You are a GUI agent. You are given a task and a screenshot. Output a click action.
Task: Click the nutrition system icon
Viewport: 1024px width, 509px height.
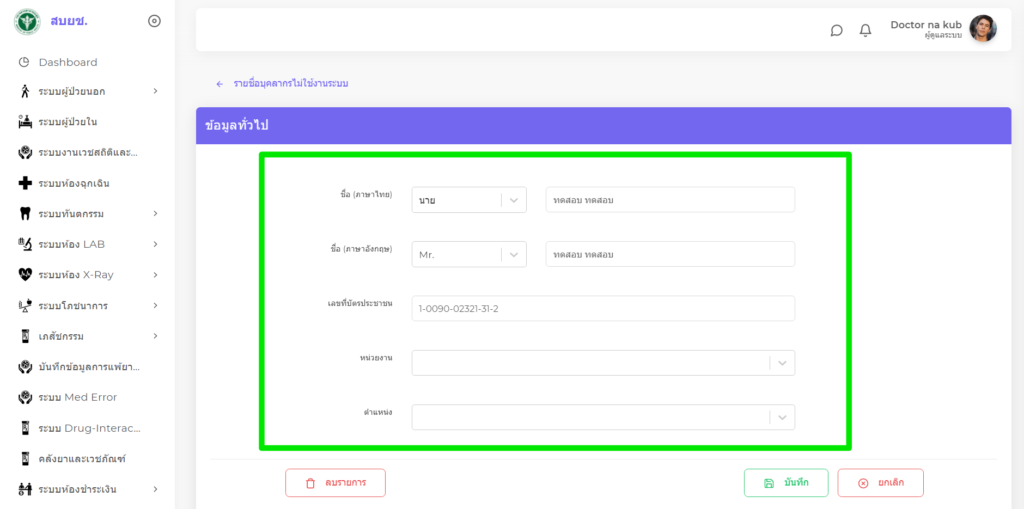click(25, 305)
